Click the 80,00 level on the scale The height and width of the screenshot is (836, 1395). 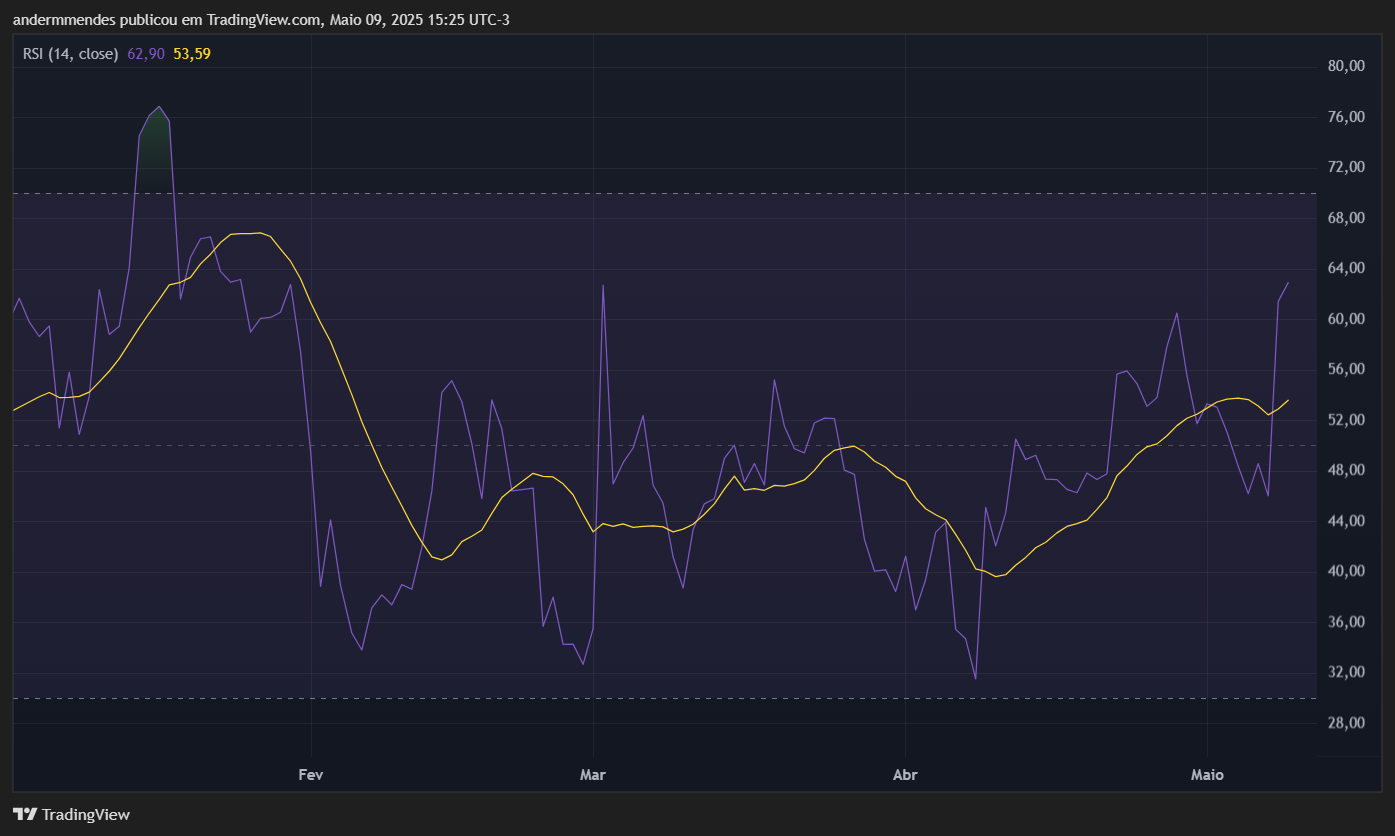1346,66
